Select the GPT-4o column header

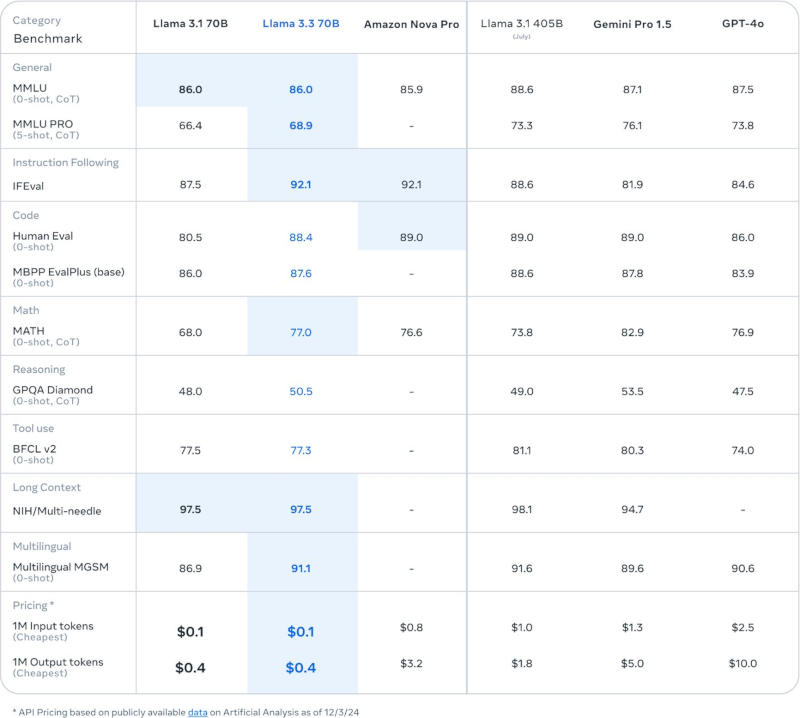tap(742, 24)
